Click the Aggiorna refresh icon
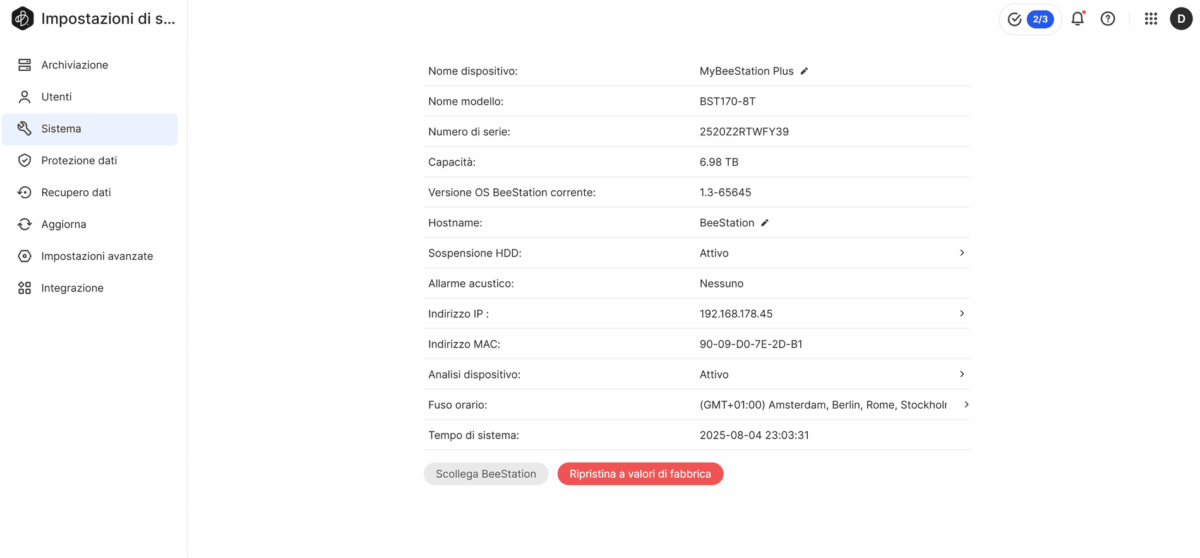 point(25,224)
